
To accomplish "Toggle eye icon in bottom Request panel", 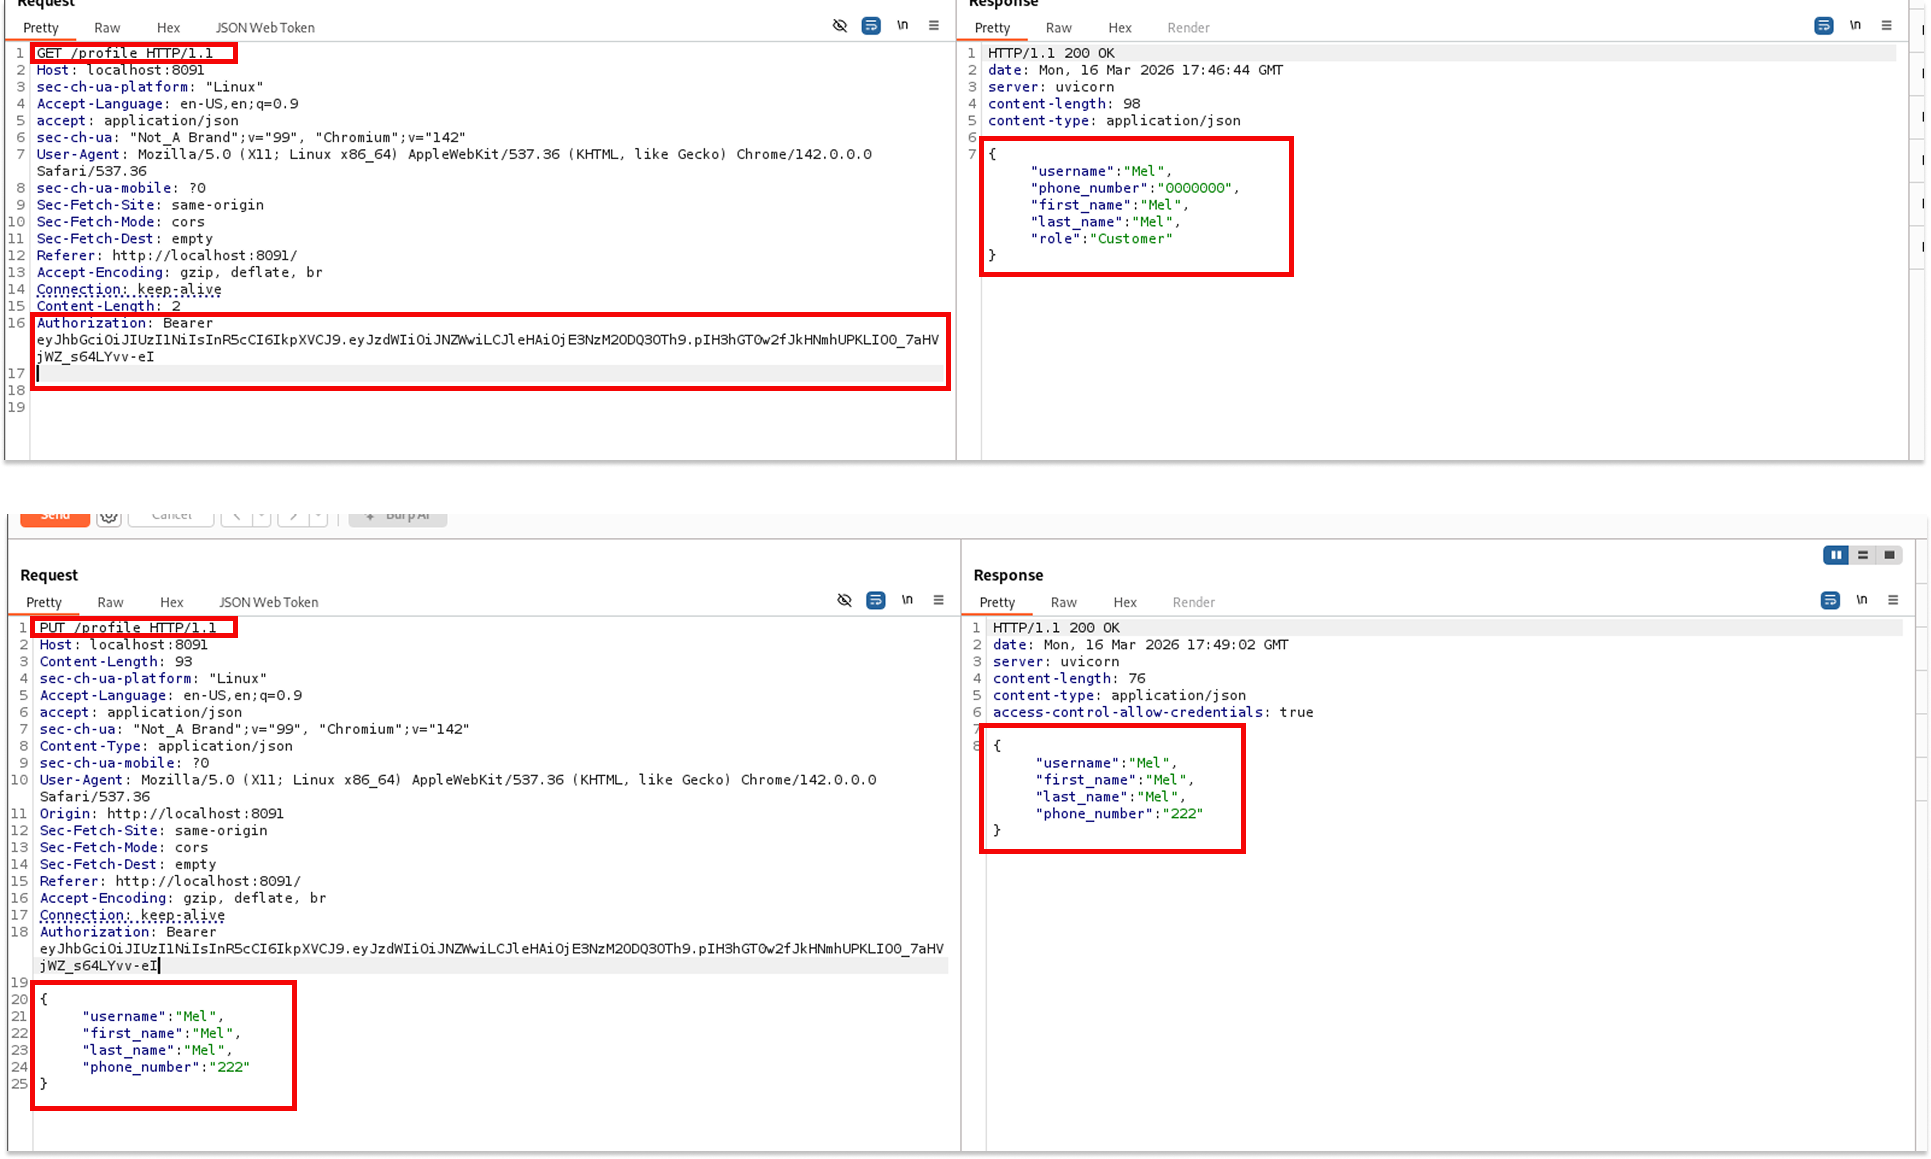I will coord(844,600).
